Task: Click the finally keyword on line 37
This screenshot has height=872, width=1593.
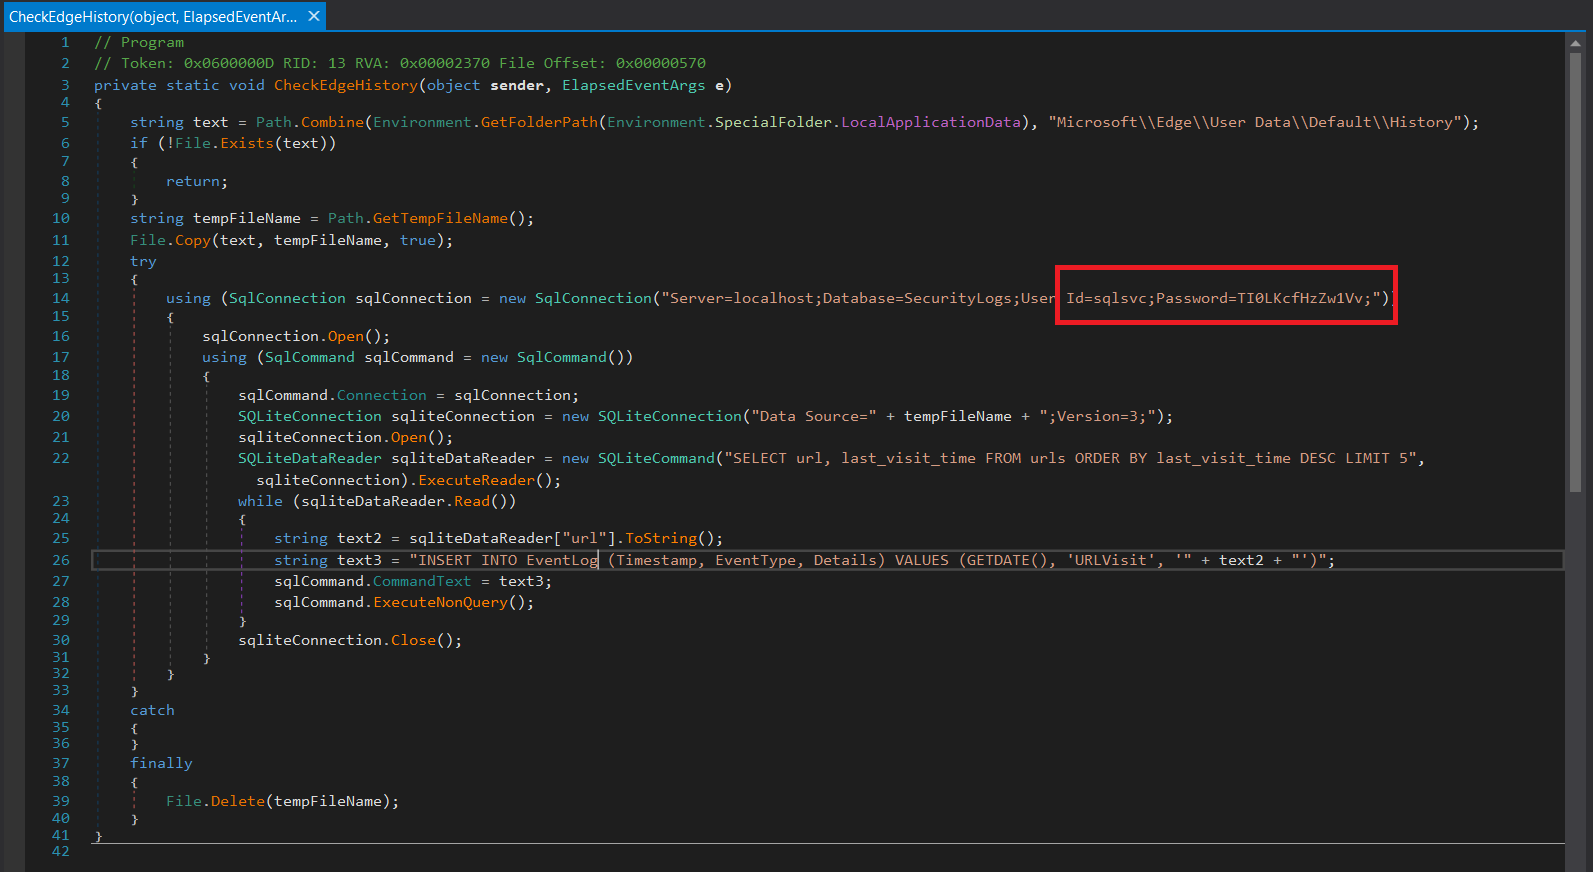Action: [161, 763]
